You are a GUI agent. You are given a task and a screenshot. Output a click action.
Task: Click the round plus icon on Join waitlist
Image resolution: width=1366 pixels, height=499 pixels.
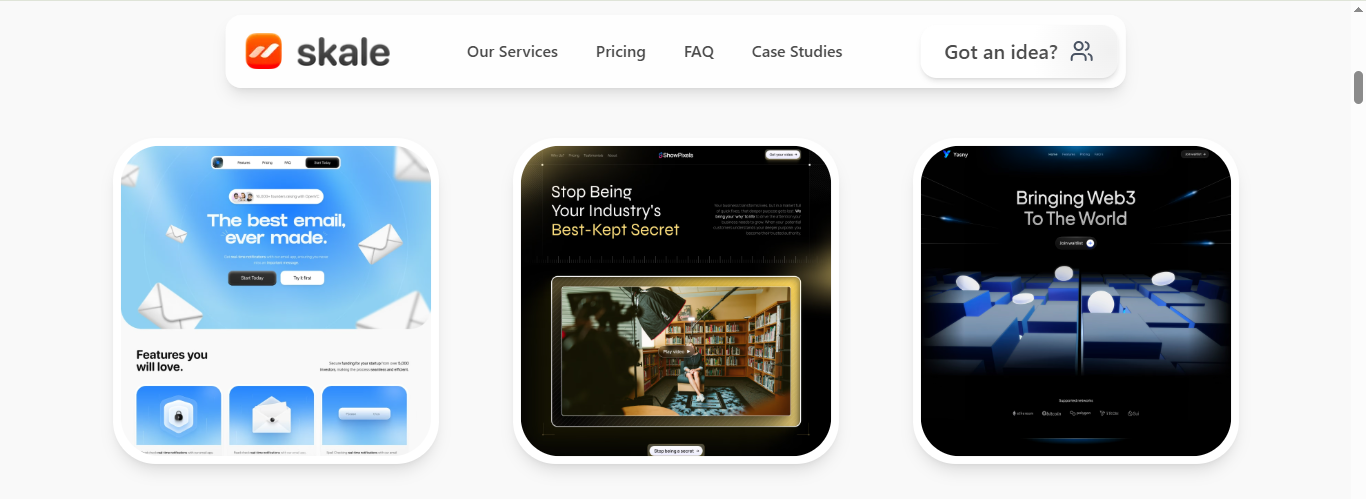tap(1090, 243)
